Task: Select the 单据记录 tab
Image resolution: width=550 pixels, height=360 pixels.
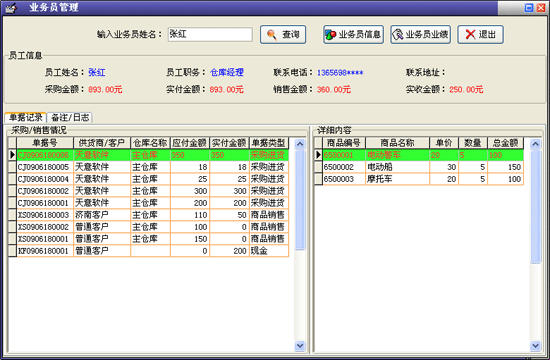Action: (26, 117)
